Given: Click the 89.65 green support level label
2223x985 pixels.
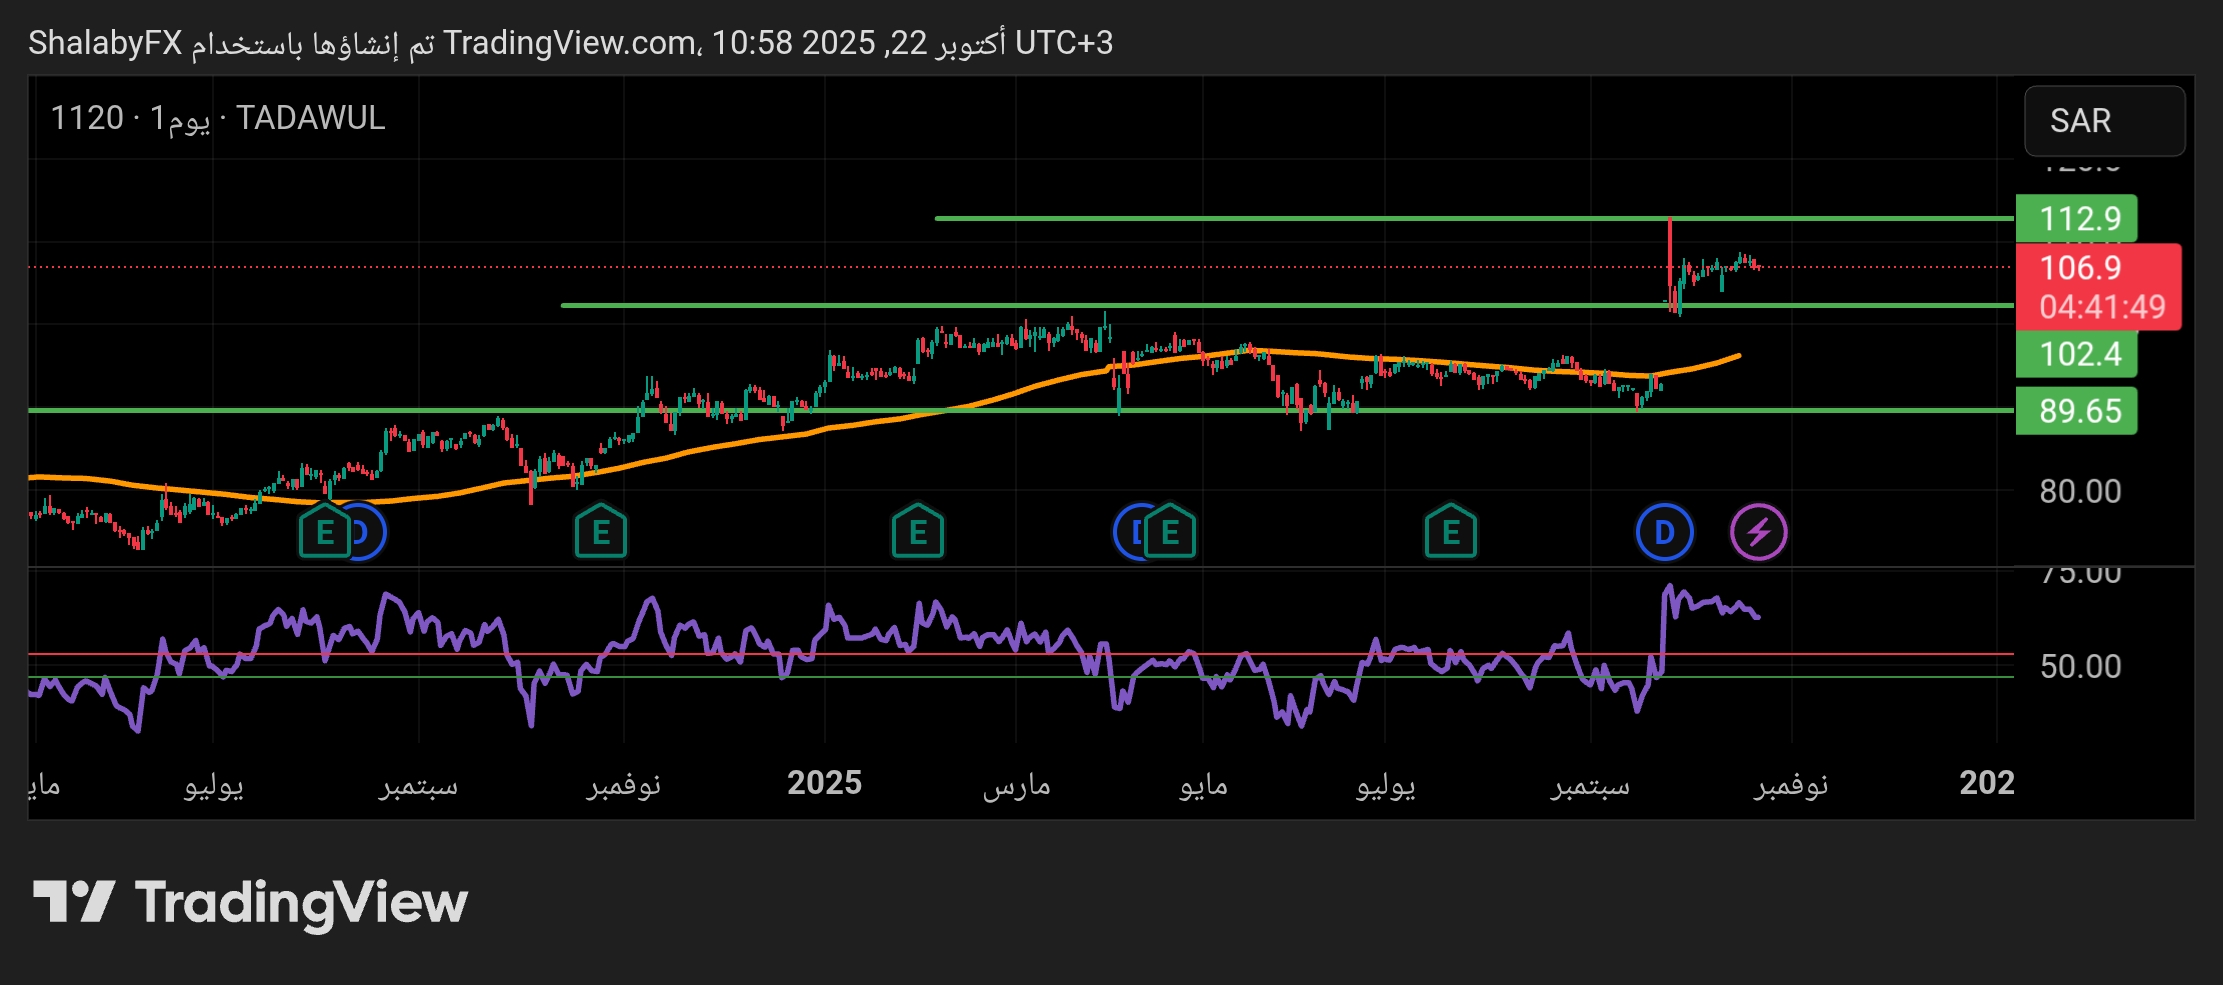Looking at the screenshot, I should tap(2076, 411).
